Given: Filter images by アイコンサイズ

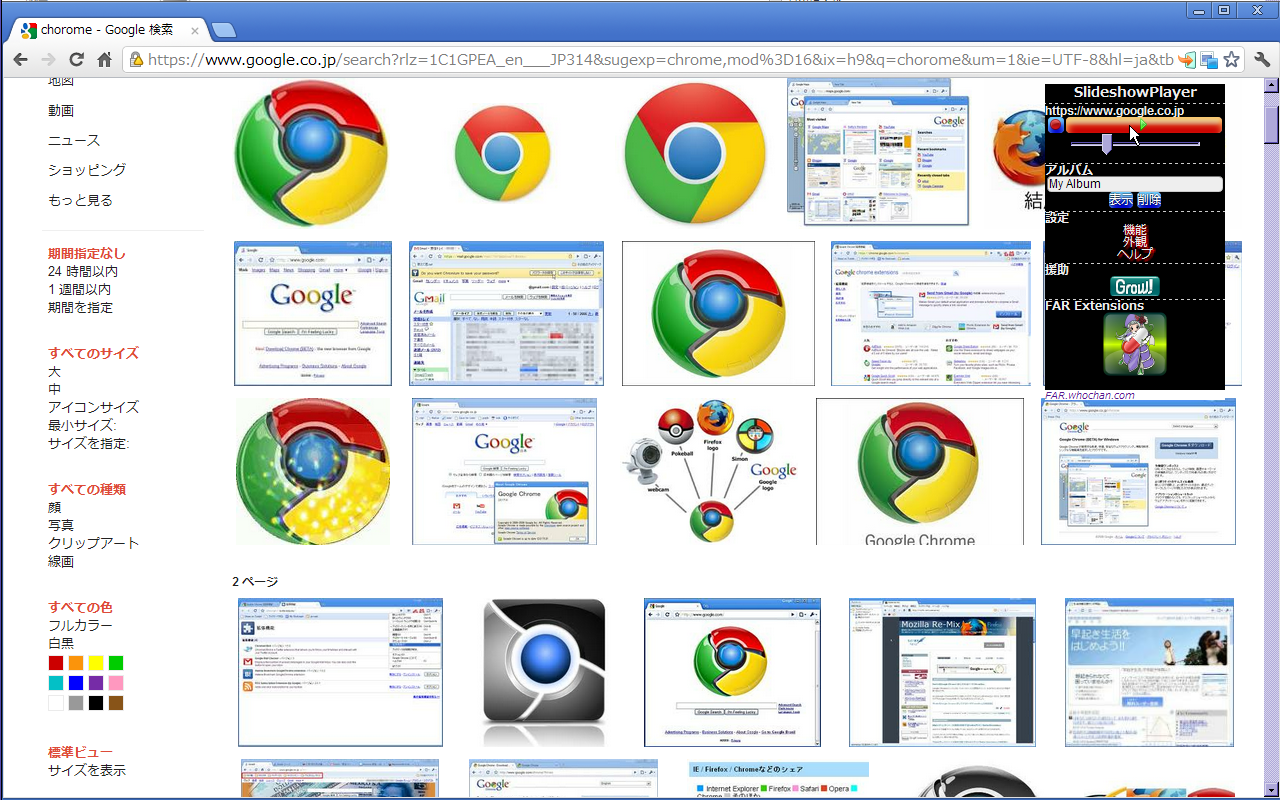Looking at the screenshot, I should tap(93, 407).
